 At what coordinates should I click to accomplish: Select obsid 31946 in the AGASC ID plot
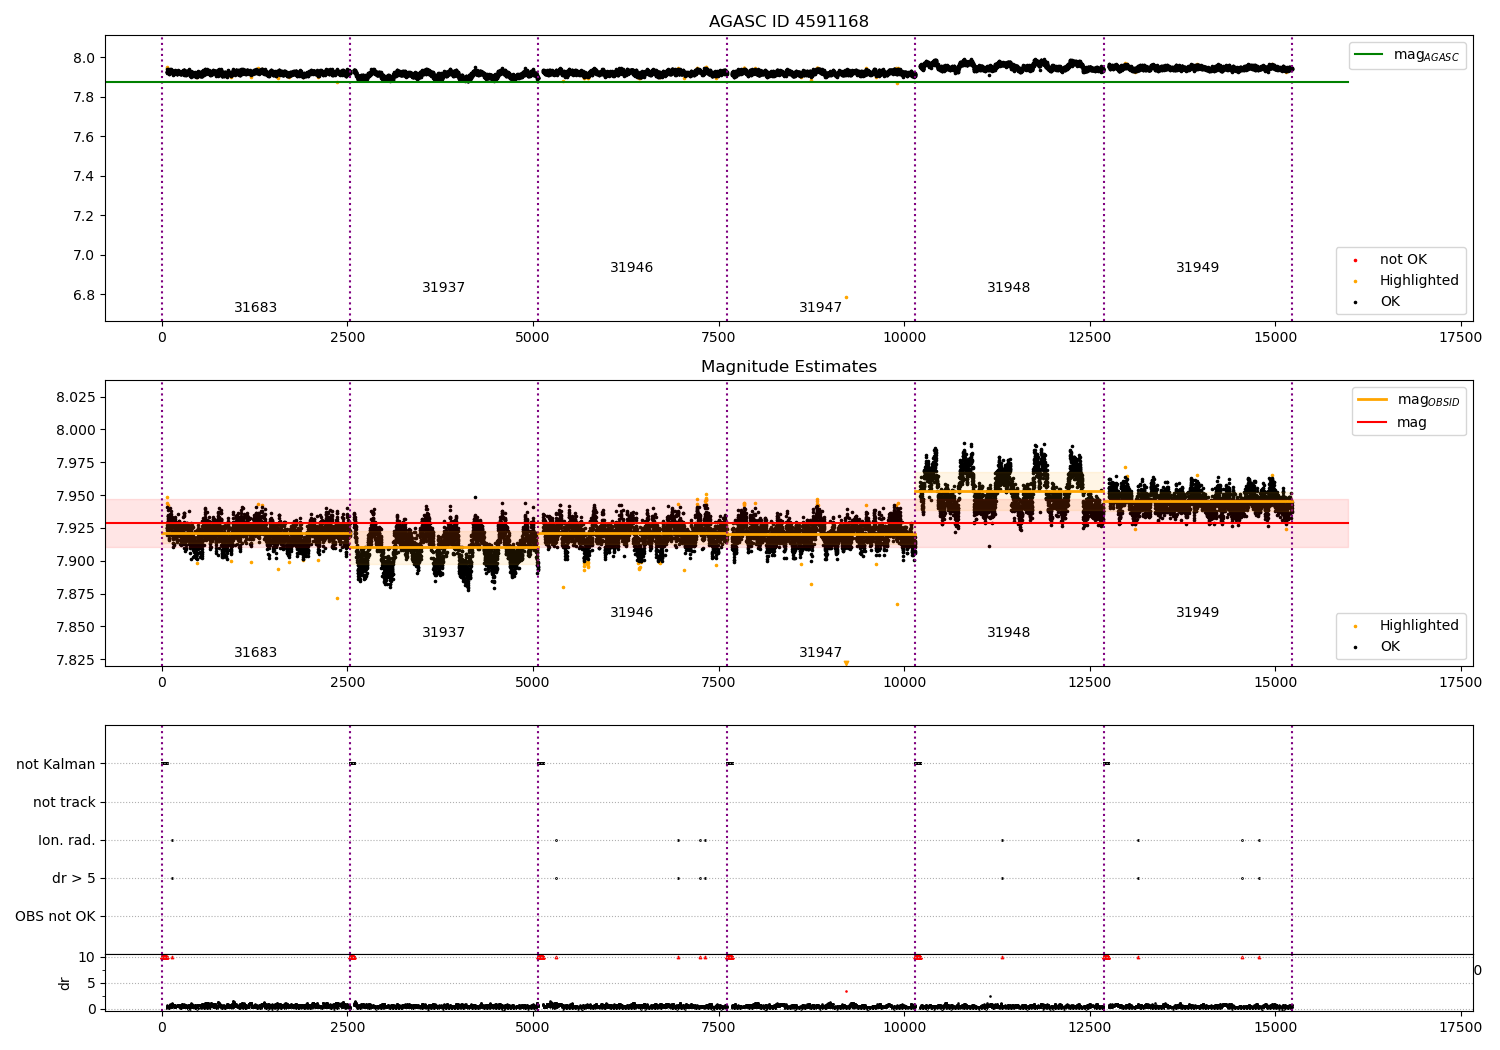click(x=632, y=268)
